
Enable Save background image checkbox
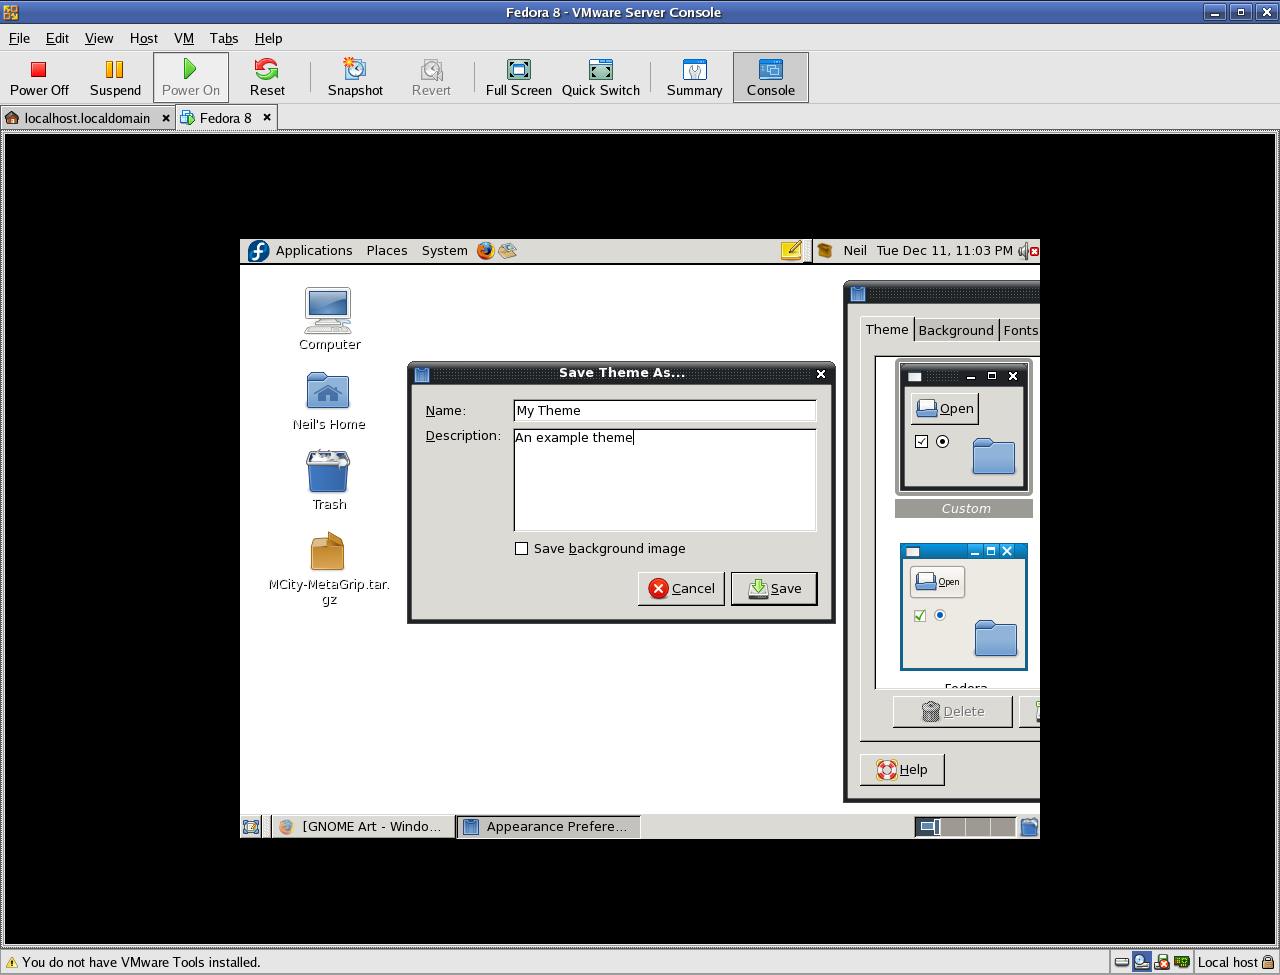tap(521, 548)
